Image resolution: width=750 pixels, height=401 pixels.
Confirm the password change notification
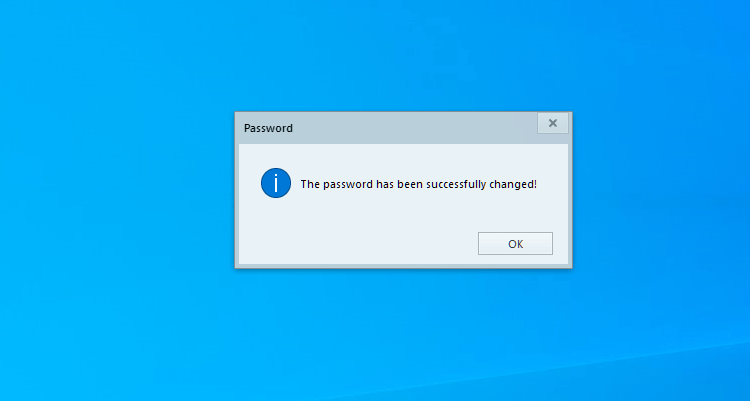pos(515,244)
